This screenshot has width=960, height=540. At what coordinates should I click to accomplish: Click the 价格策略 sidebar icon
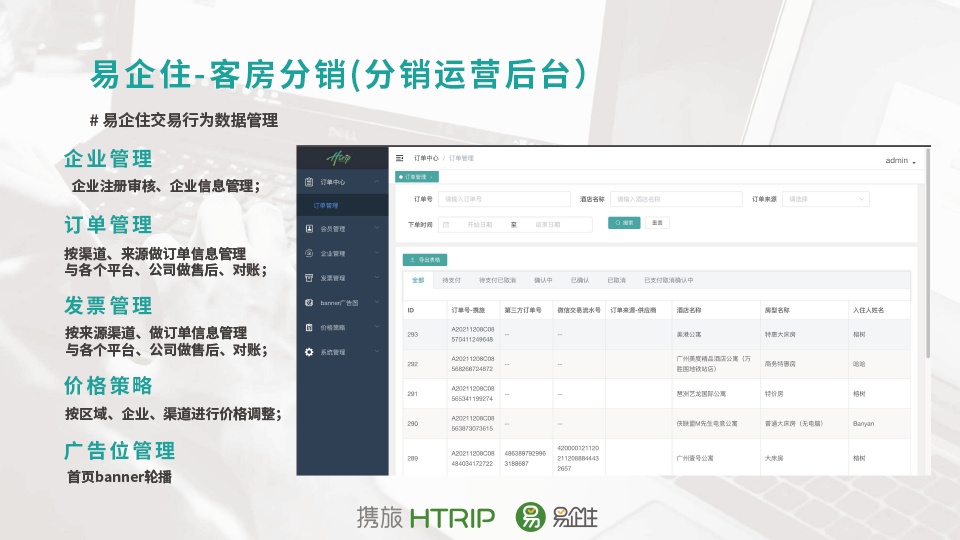click(309, 328)
